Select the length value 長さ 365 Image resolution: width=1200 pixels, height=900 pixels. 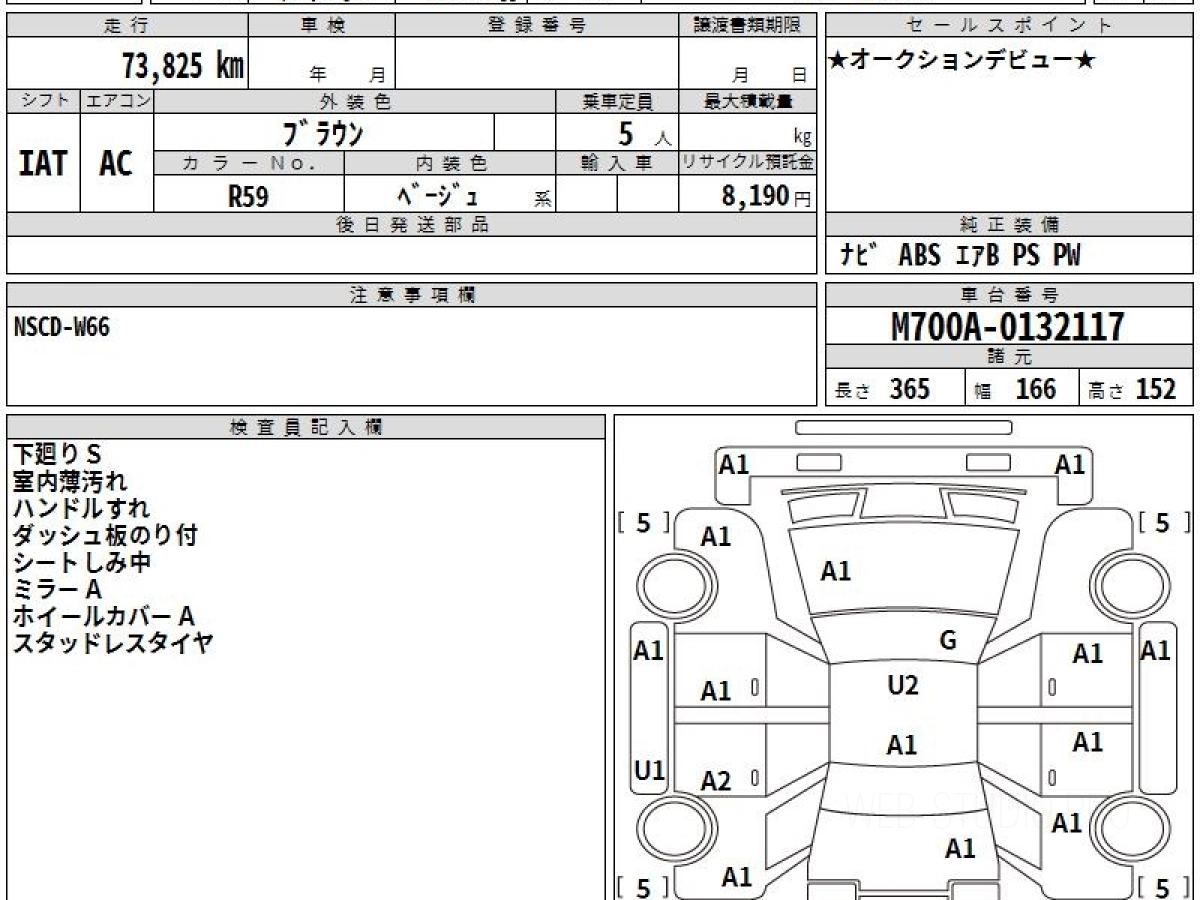coord(883,389)
